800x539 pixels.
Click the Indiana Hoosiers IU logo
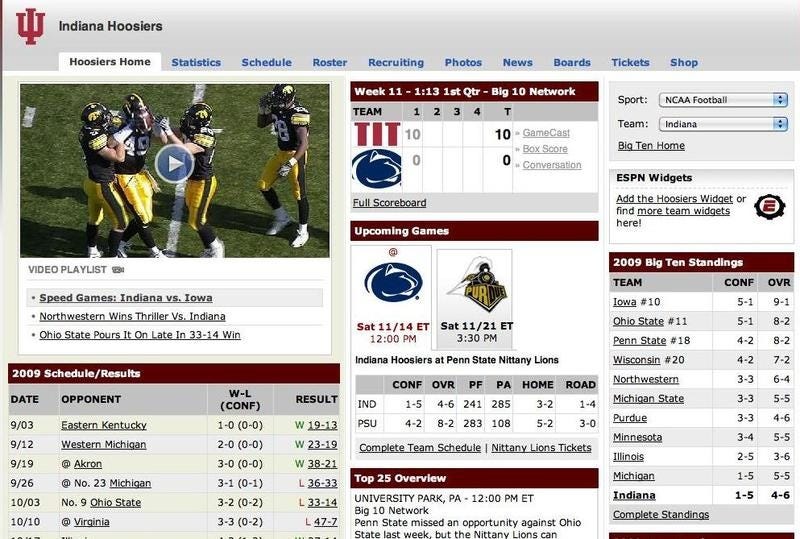(x=30, y=26)
